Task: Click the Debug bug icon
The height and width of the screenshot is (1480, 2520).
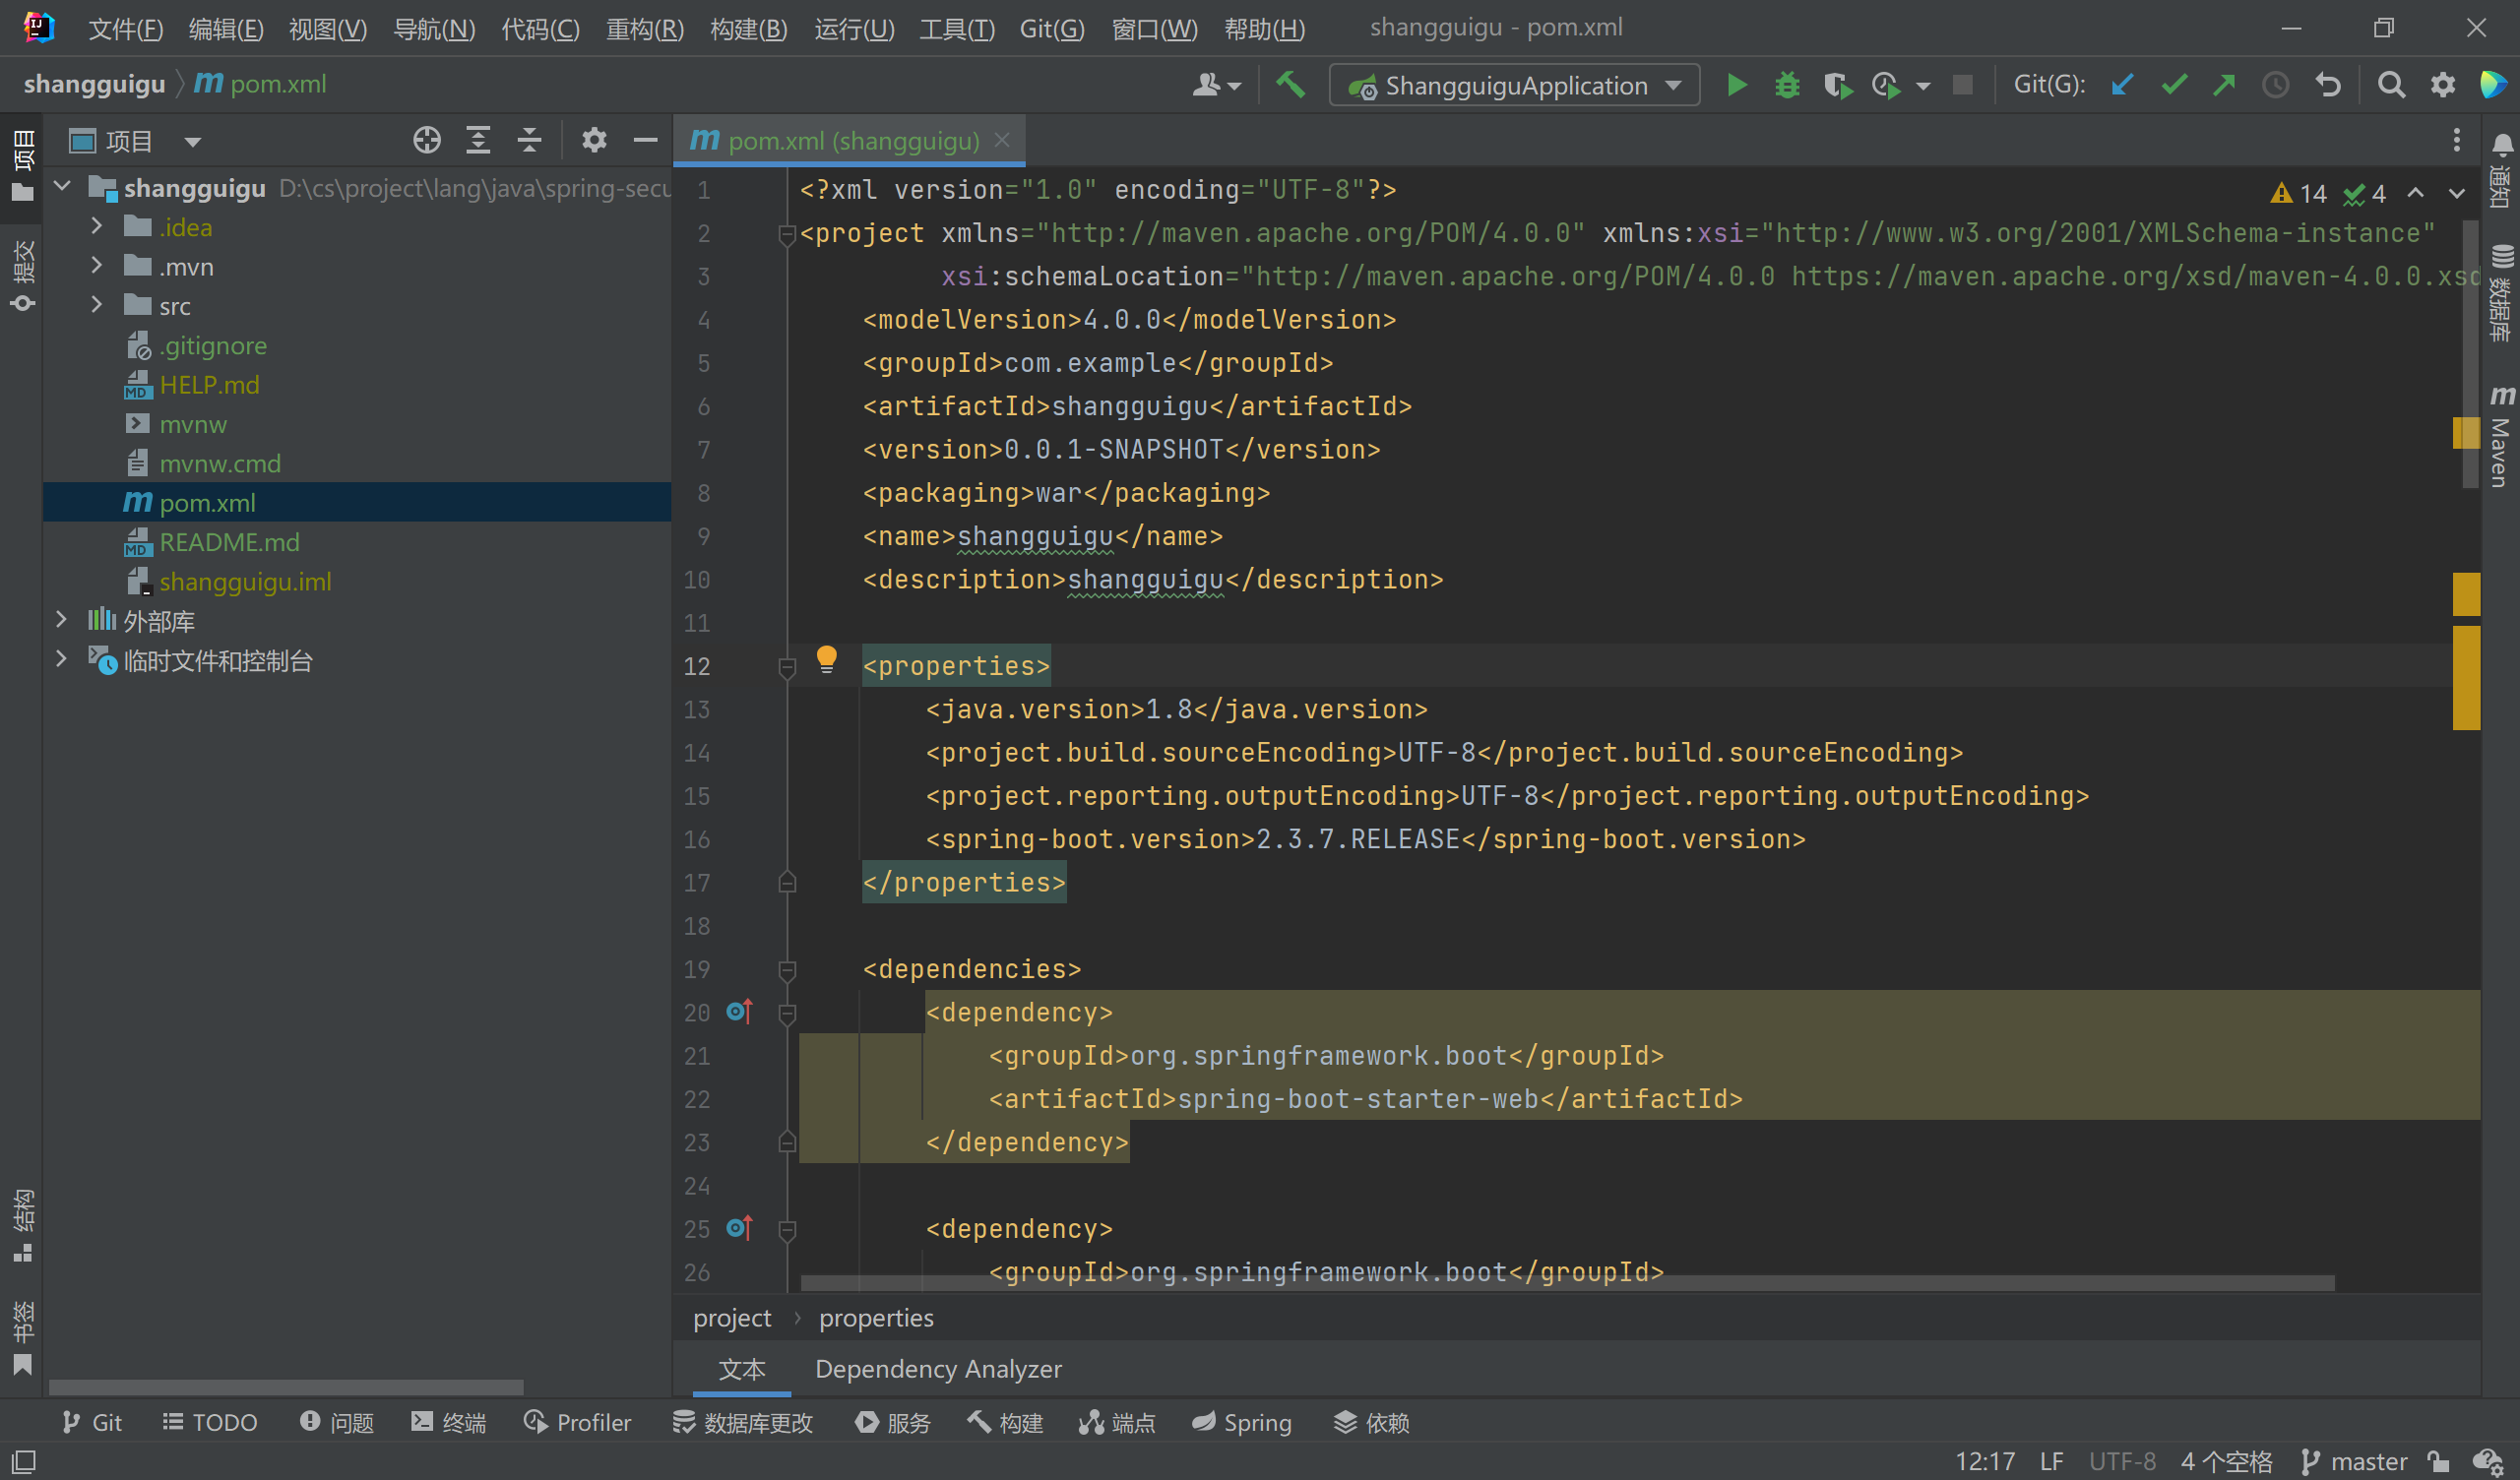Action: [1787, 86]
